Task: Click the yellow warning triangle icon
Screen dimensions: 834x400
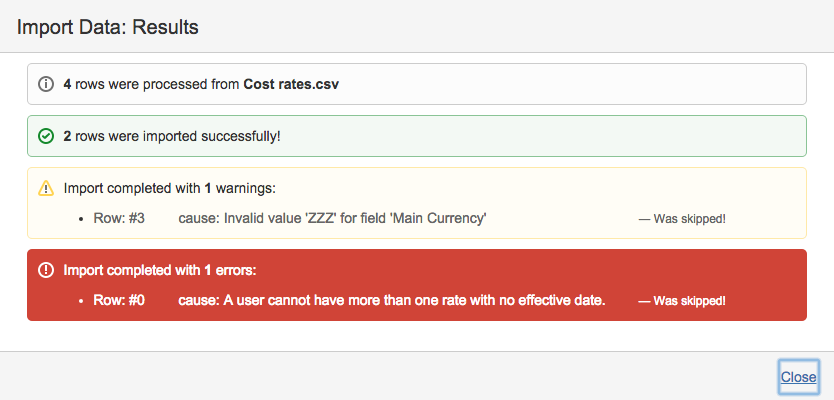Action: point(45,188)
